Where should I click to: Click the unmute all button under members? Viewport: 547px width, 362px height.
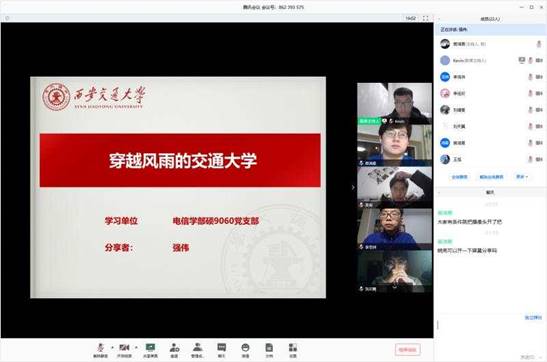point(491,177)
